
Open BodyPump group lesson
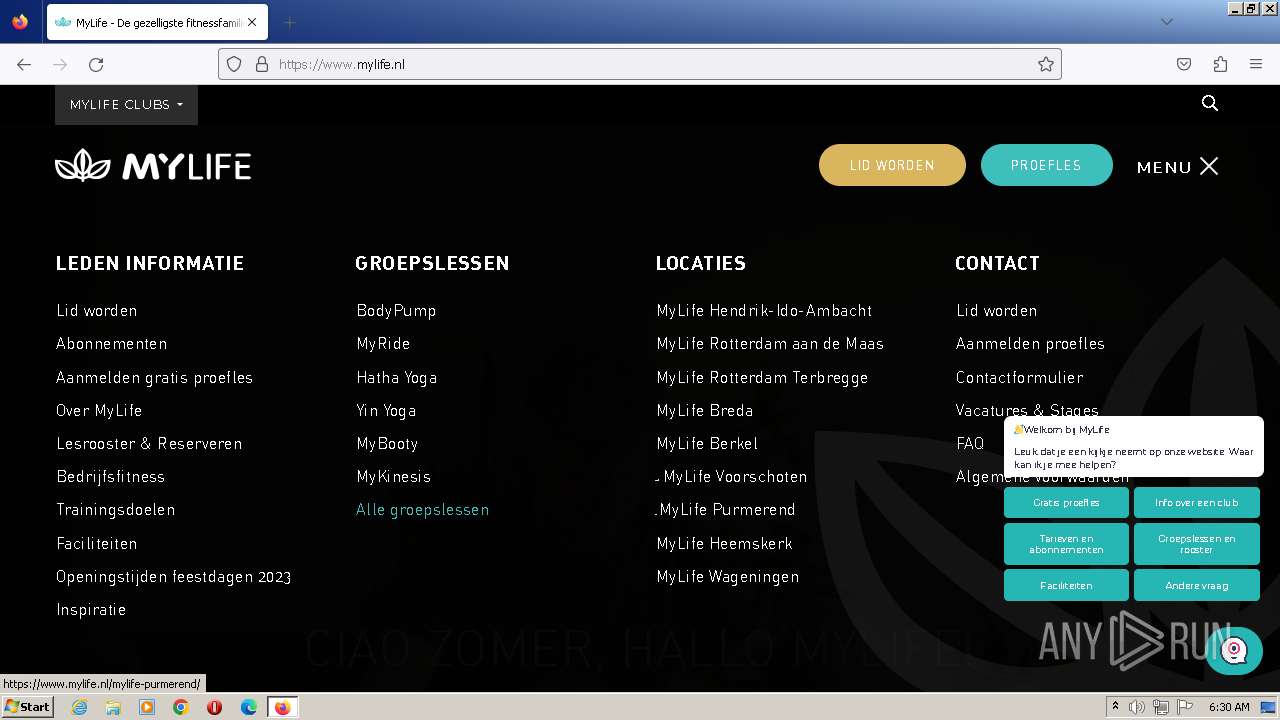pos(396,310)
